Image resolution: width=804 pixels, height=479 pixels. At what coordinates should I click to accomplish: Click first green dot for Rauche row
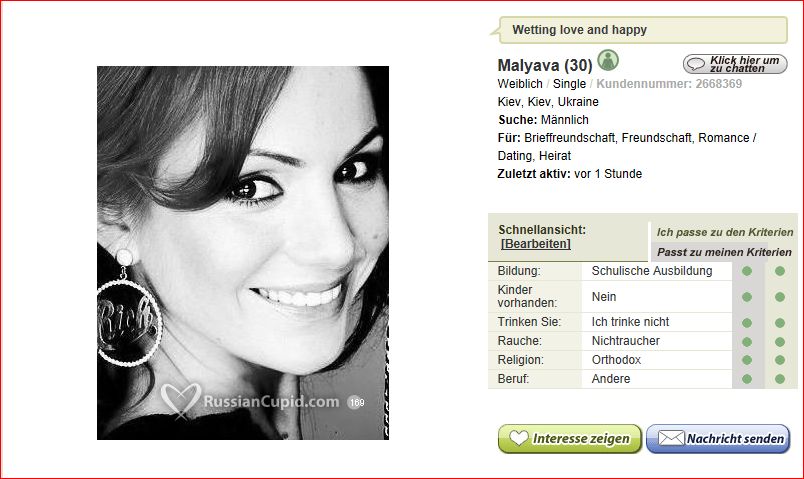pos(747,342)
